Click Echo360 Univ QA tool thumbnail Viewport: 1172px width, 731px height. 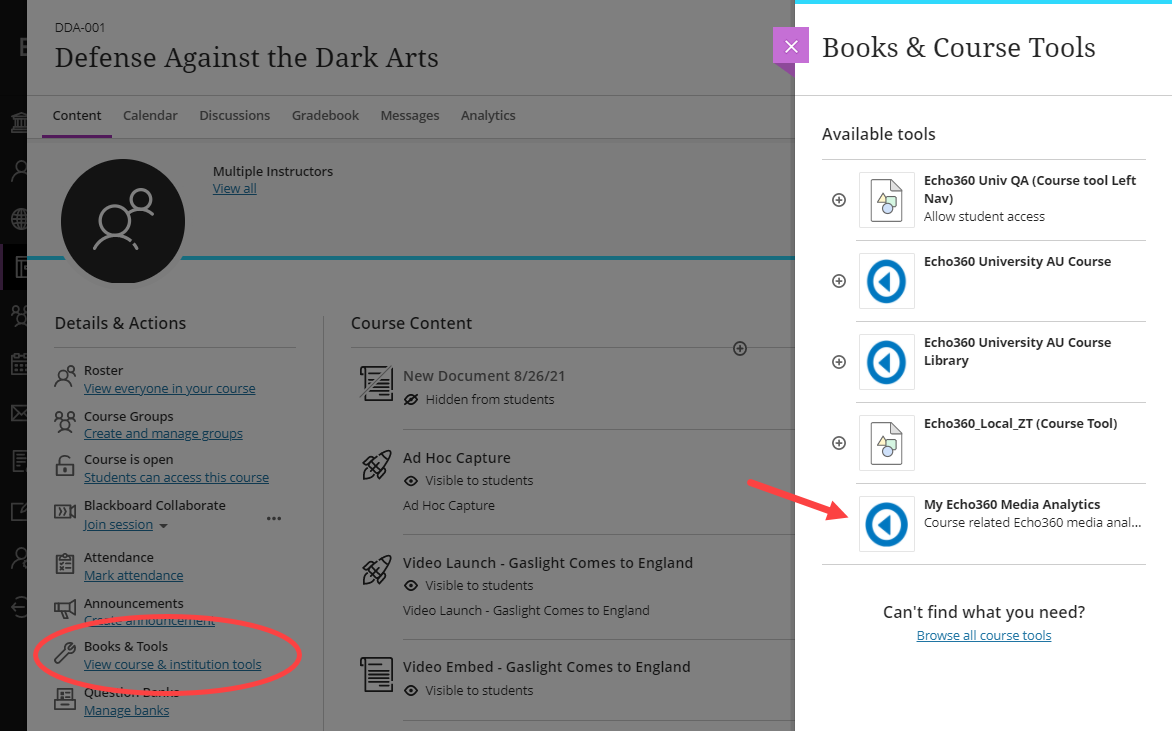pos(886,200)
